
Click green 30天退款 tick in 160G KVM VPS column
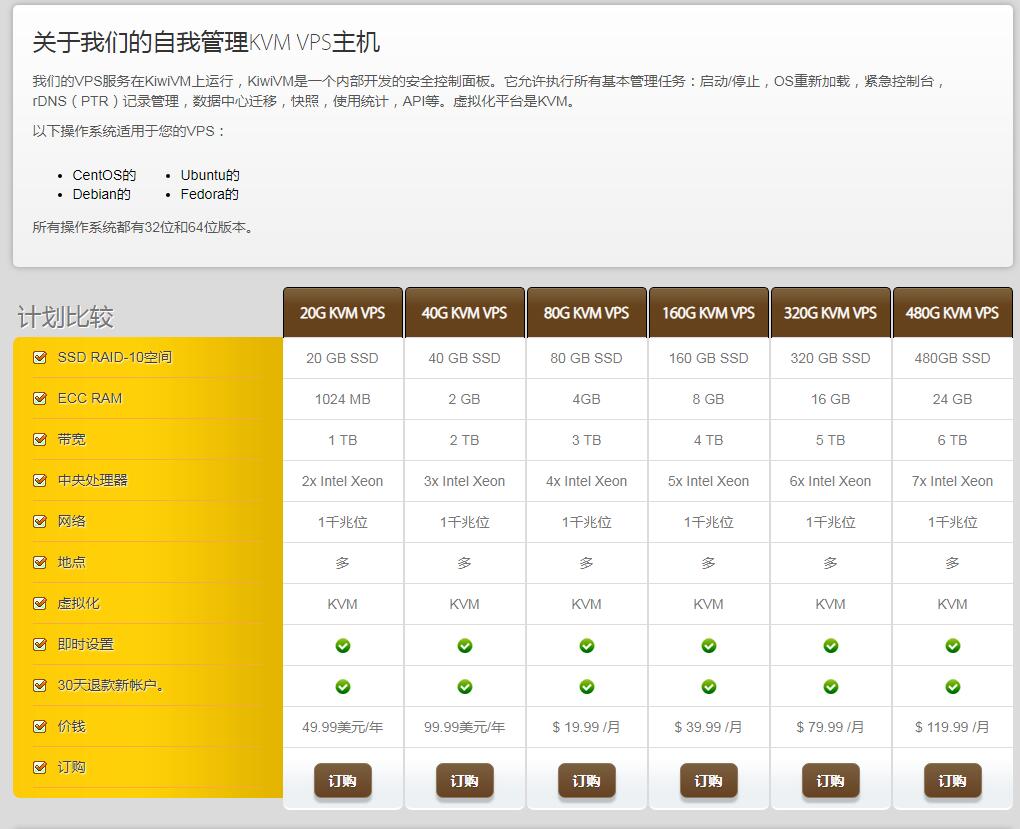pos(708,686)
